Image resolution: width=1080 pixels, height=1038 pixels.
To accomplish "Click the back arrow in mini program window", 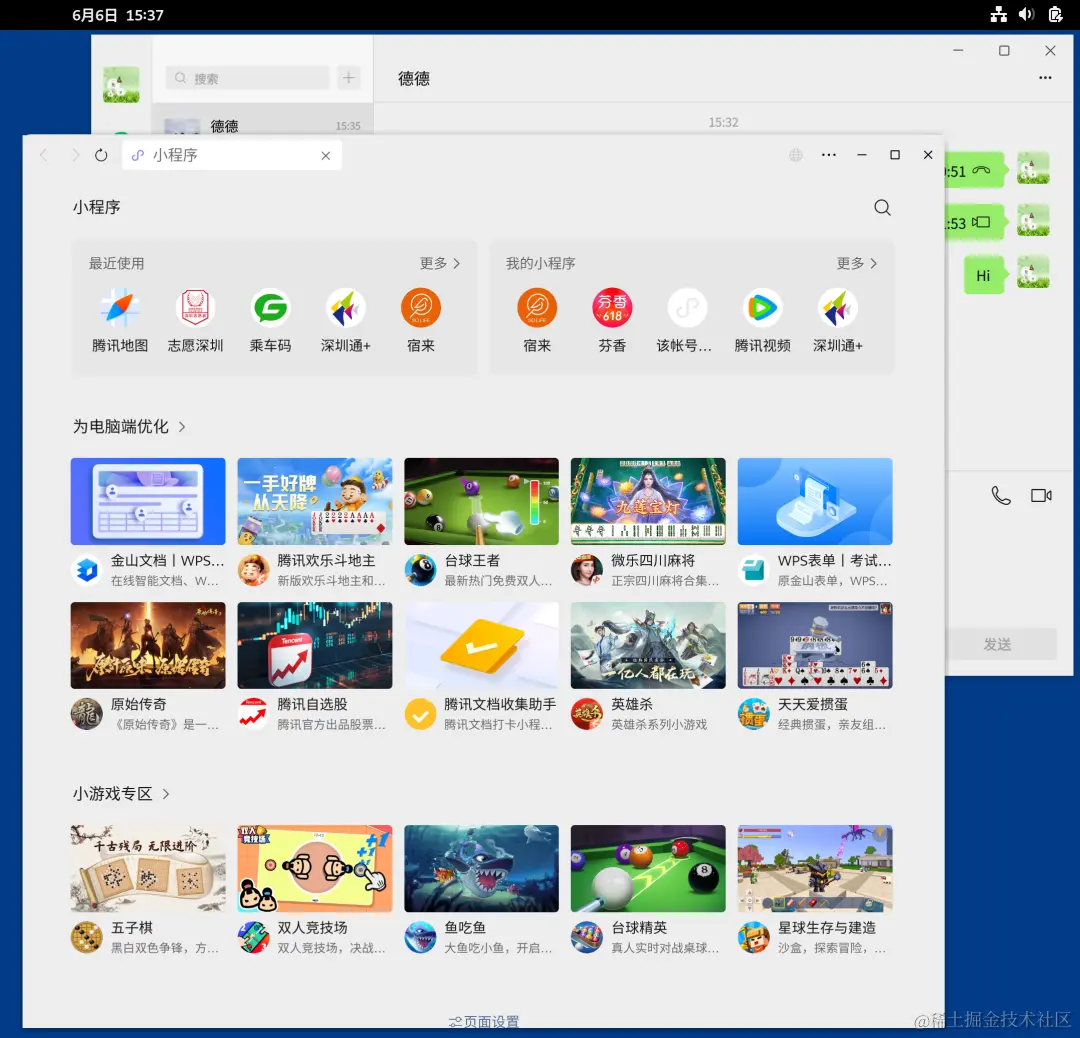I will tap(43, 155).
